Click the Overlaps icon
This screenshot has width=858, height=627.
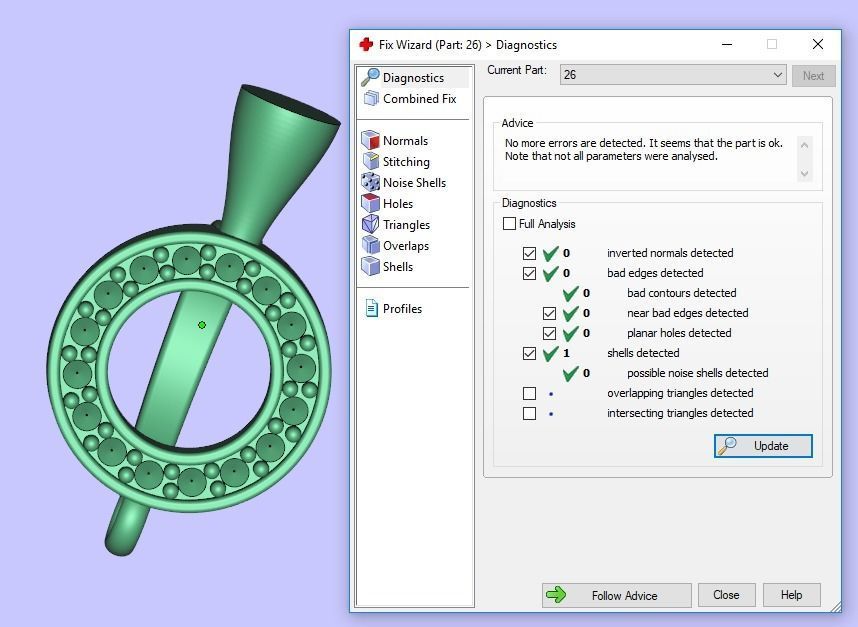click(370, 245)
